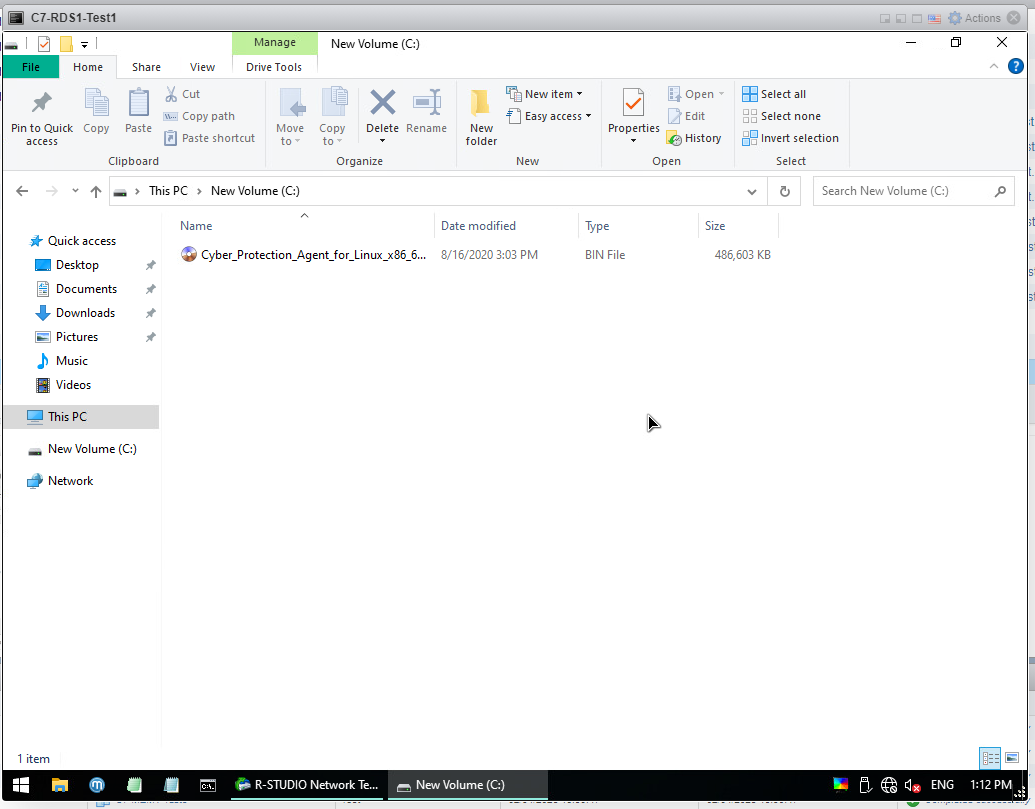Open the View ribbon tab

pos(202,67)
